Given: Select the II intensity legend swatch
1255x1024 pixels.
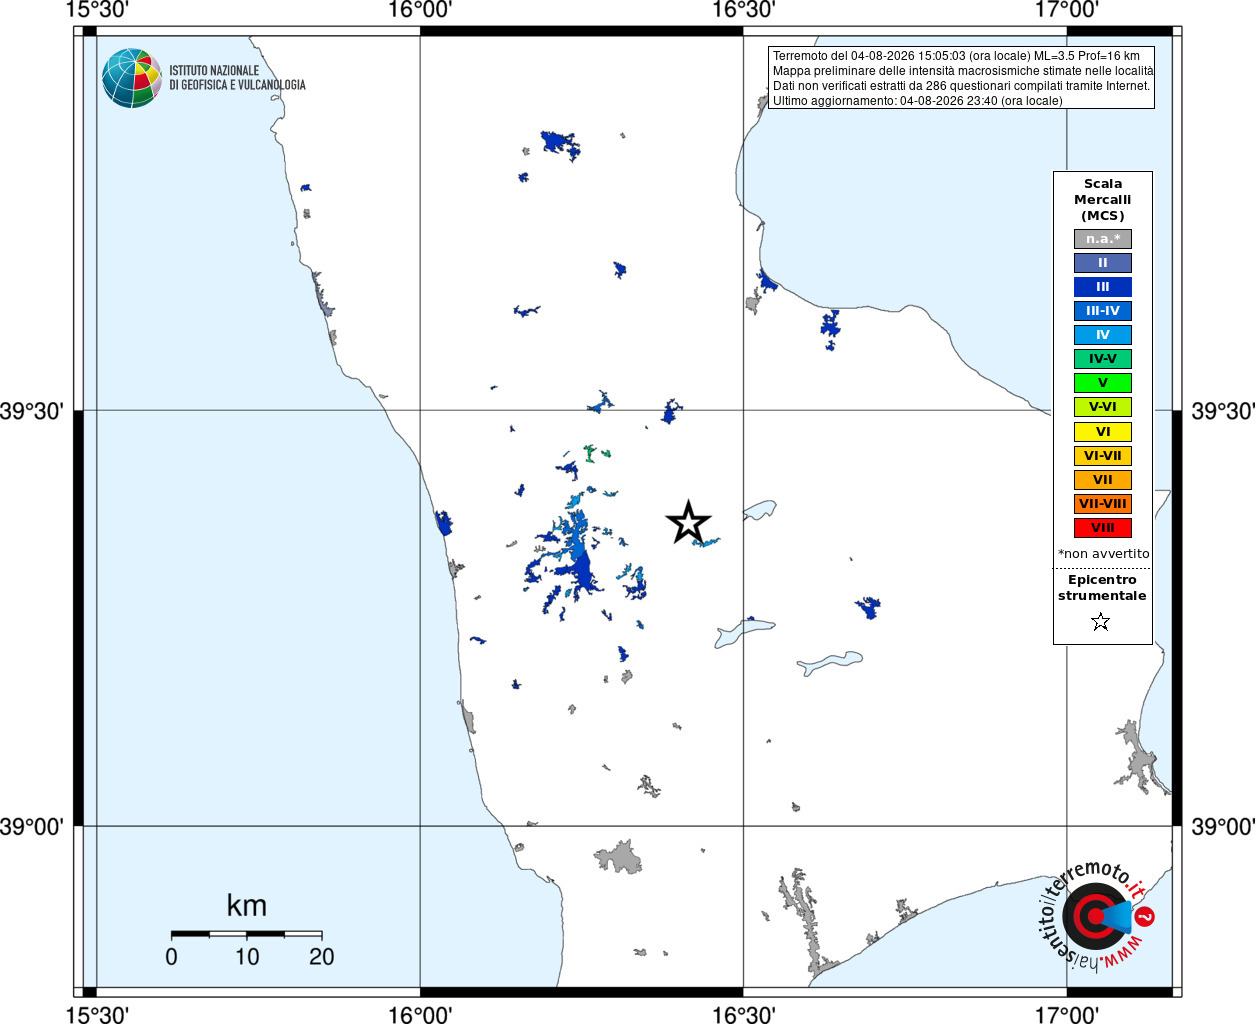Looking at the screenshot, I should pos(1103,263).
